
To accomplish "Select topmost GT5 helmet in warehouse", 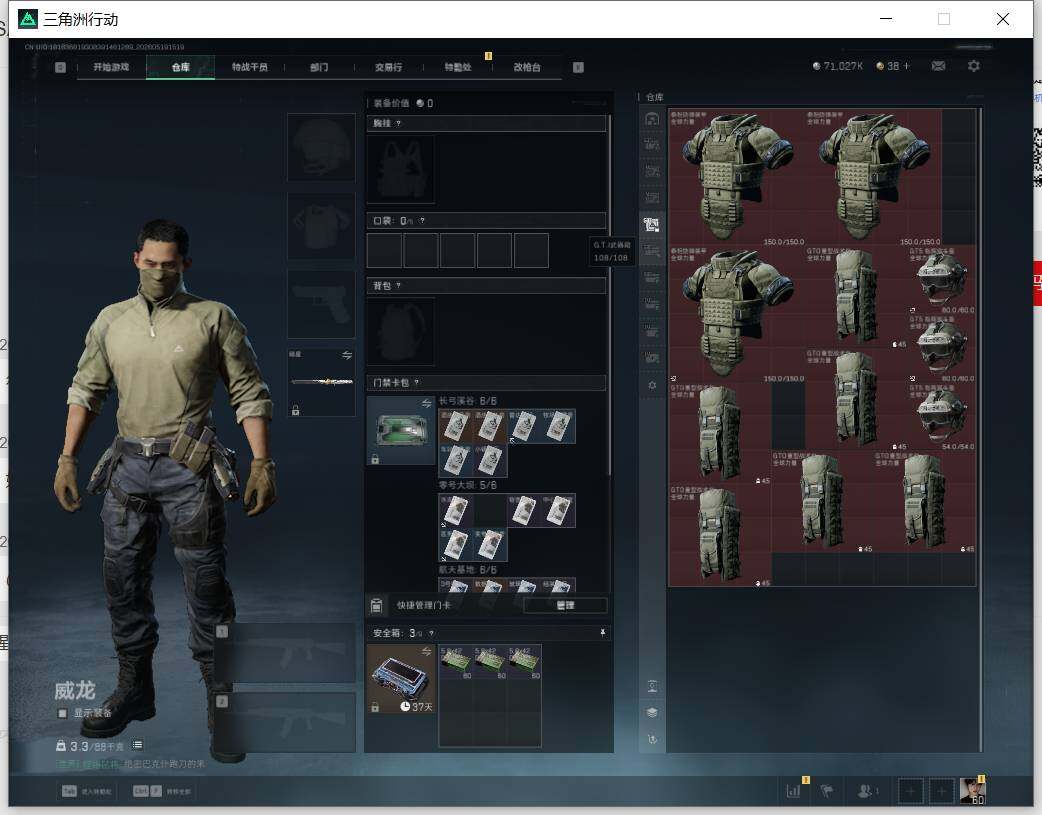I will (x=942, y=279).
